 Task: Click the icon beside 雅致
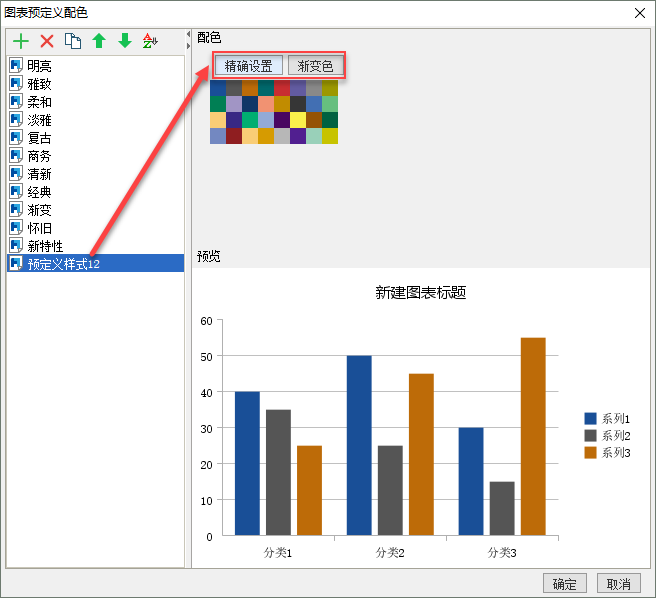coord(16,84)
